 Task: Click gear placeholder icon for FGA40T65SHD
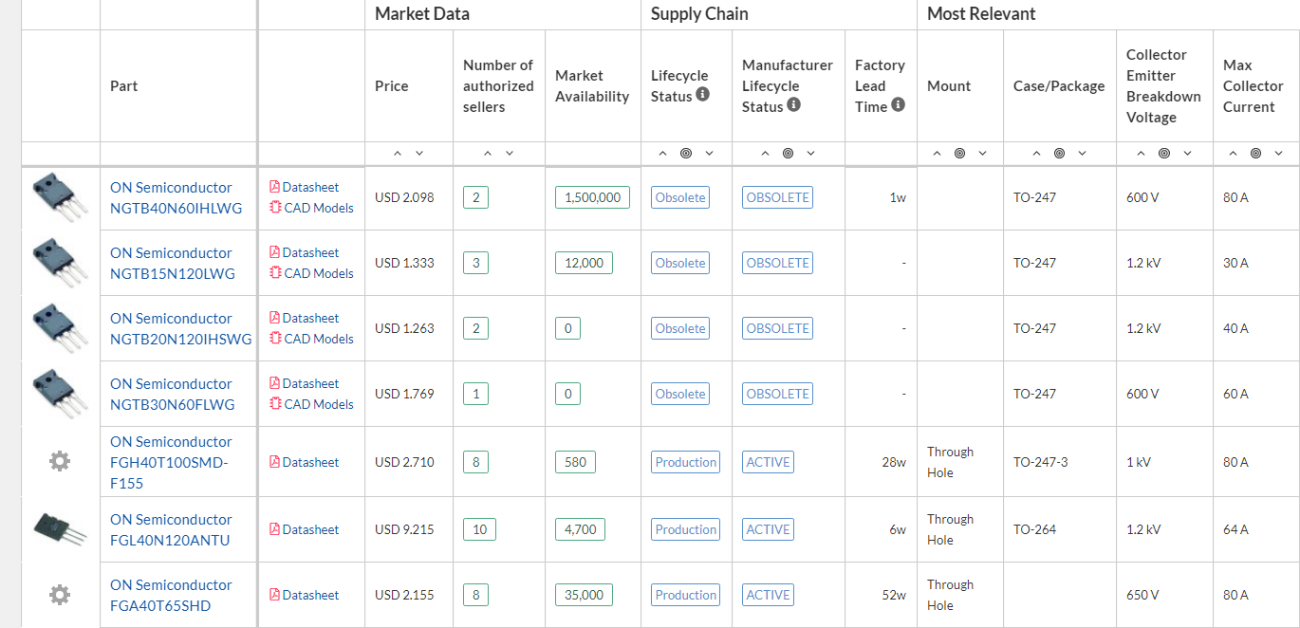click(x=60, y=594)
